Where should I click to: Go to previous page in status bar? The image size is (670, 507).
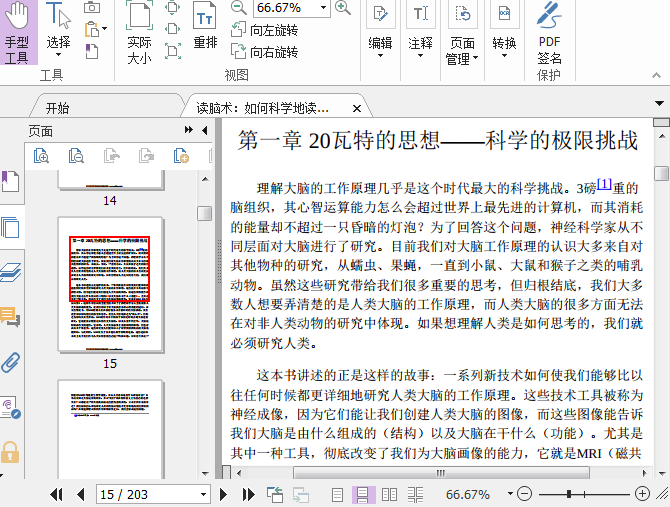81,495
